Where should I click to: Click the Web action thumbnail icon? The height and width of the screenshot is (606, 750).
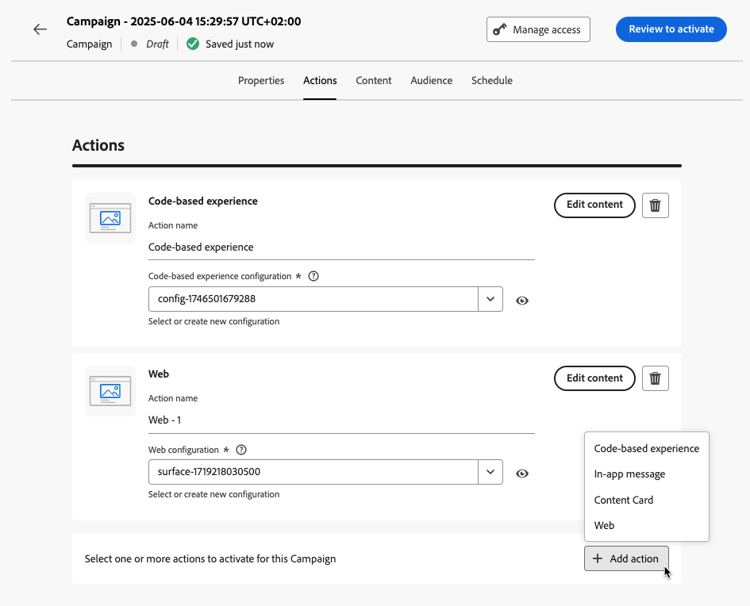pos(110,391)
